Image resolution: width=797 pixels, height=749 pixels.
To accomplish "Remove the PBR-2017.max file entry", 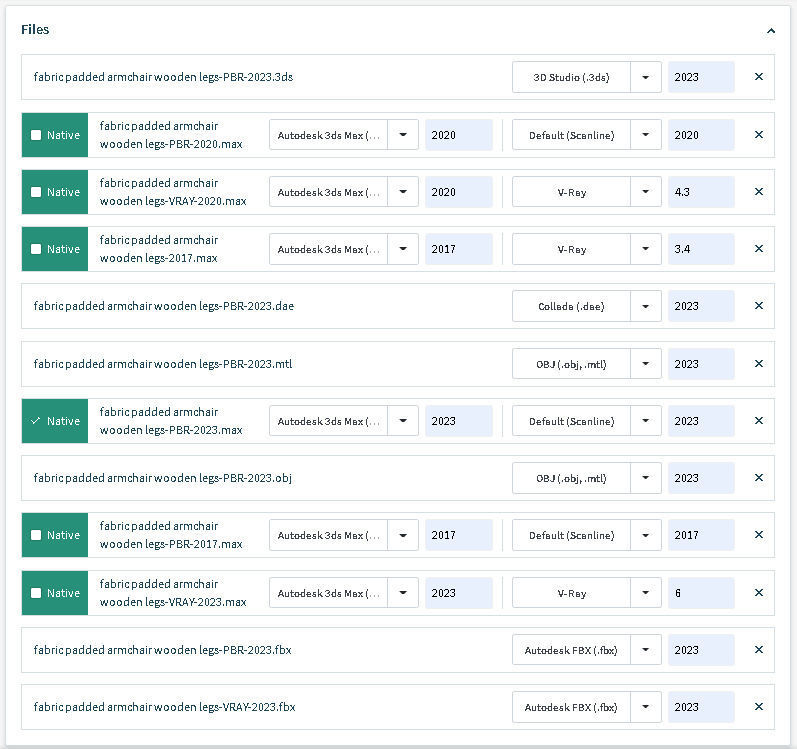I will [758, 535].
